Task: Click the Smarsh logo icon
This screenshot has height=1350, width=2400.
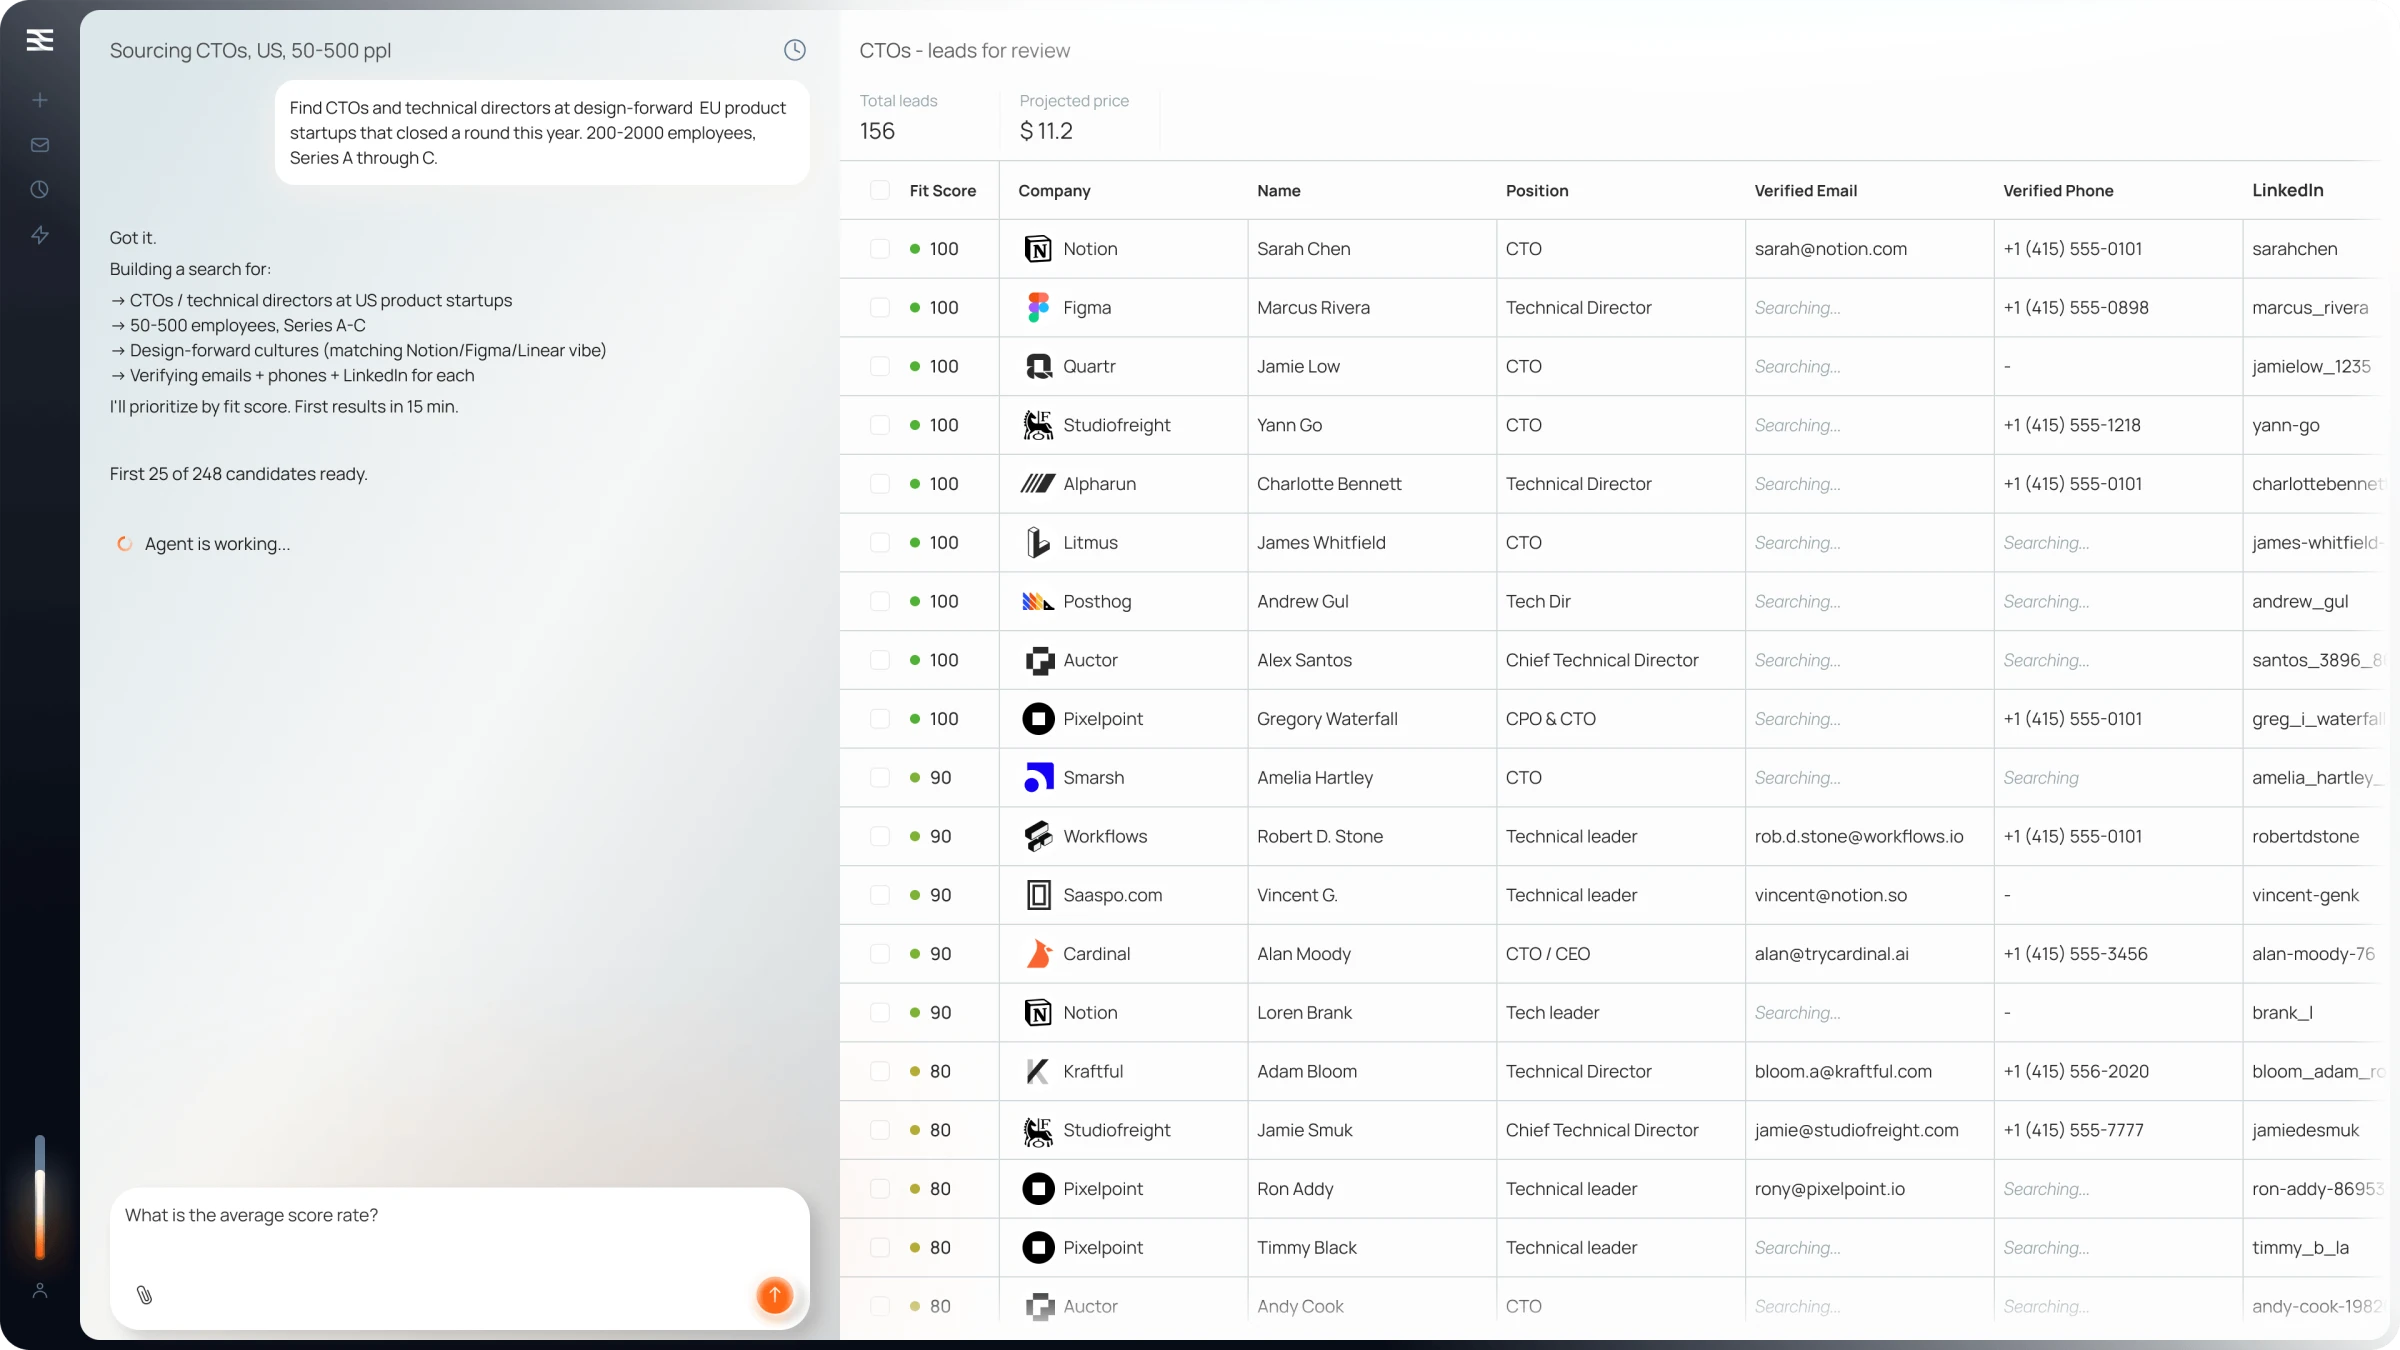Action: pos(1038,778)
